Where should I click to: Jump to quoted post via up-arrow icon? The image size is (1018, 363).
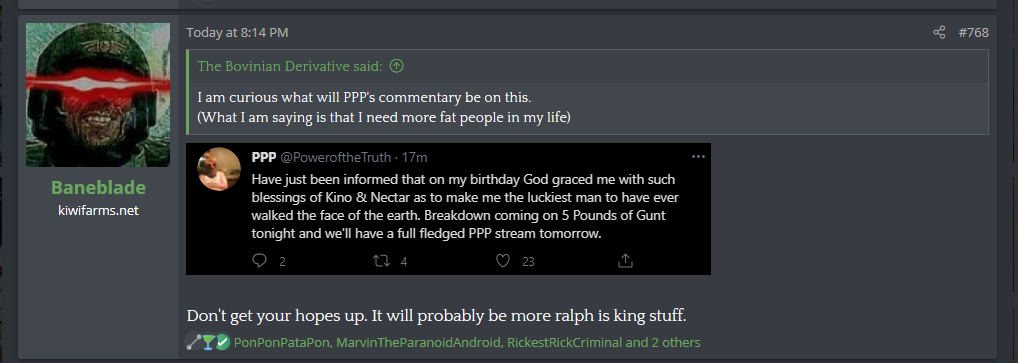(397, 66)
